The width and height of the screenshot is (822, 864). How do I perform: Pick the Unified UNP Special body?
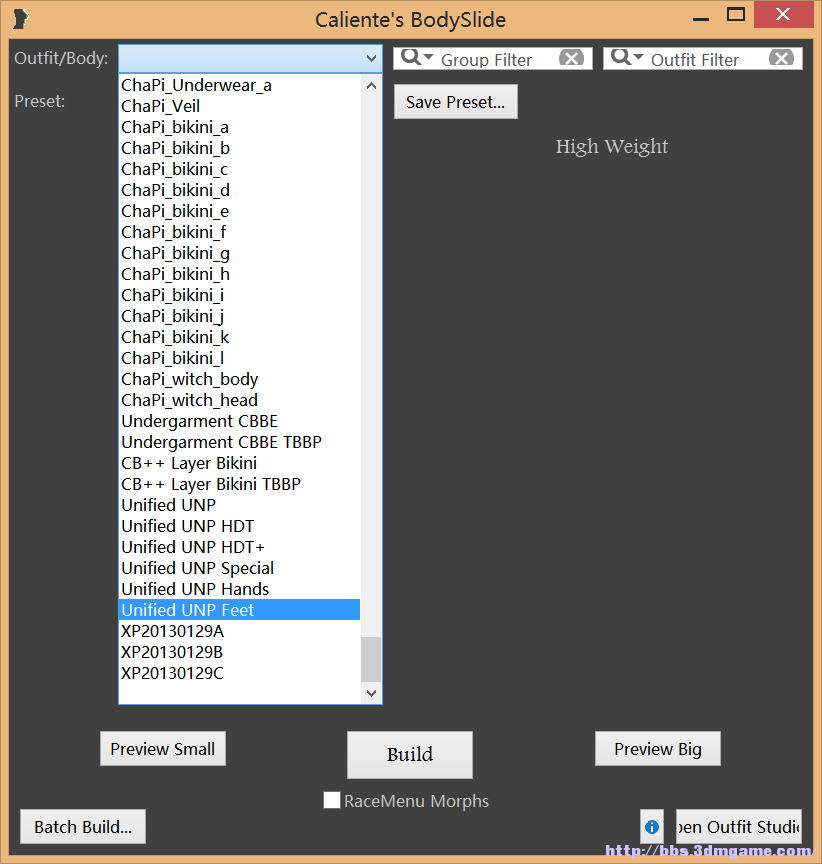pos(240,568)
